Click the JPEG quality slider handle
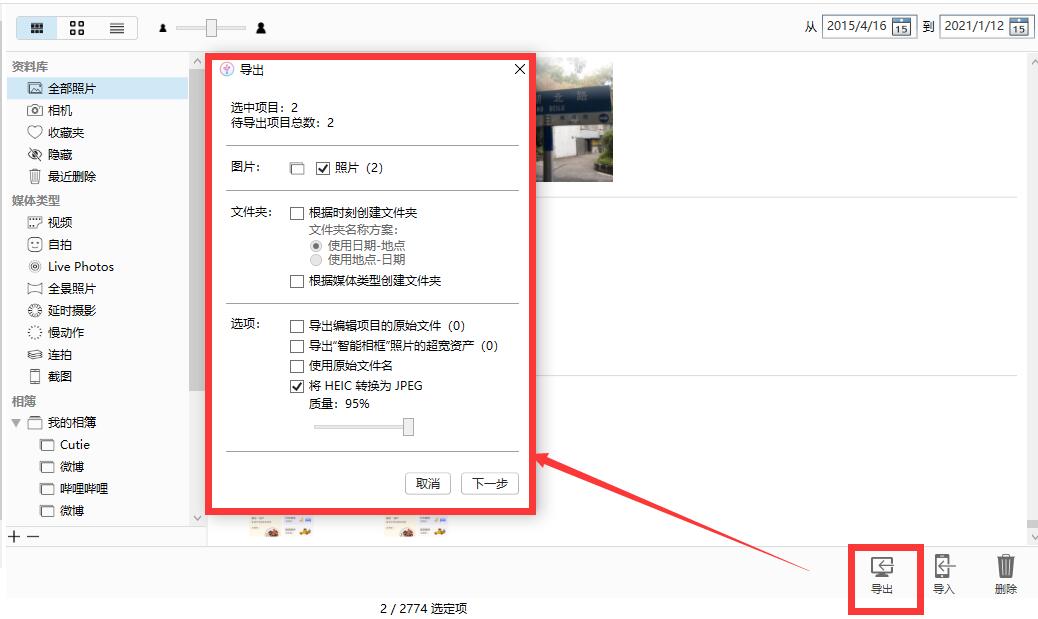 tap(408, 426)
